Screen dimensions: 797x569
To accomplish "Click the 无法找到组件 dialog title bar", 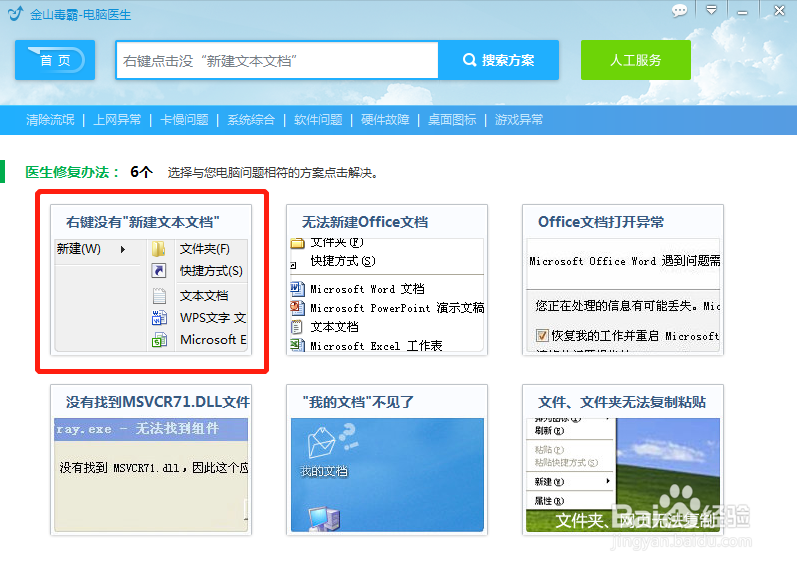I will pos(151,429).
